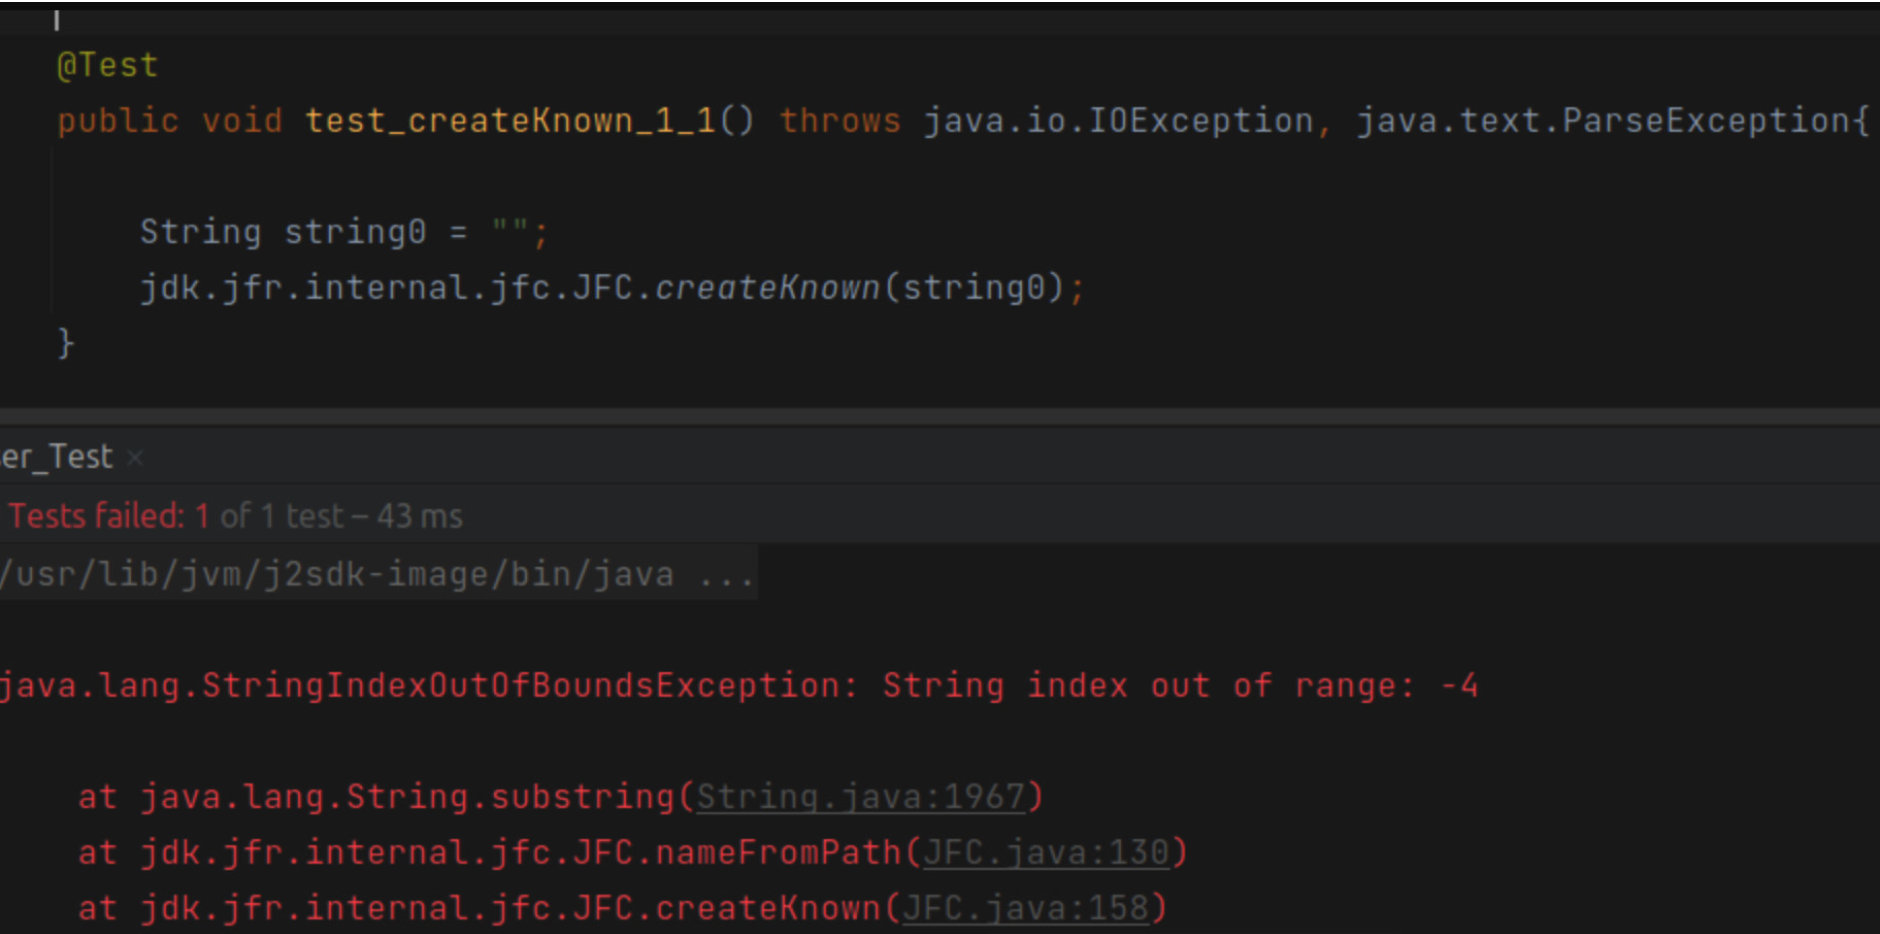Click the 'Tests failed: 1 of 1 test' status
This screenshot has height=934, width=1880.
click(x=236, y=516)
